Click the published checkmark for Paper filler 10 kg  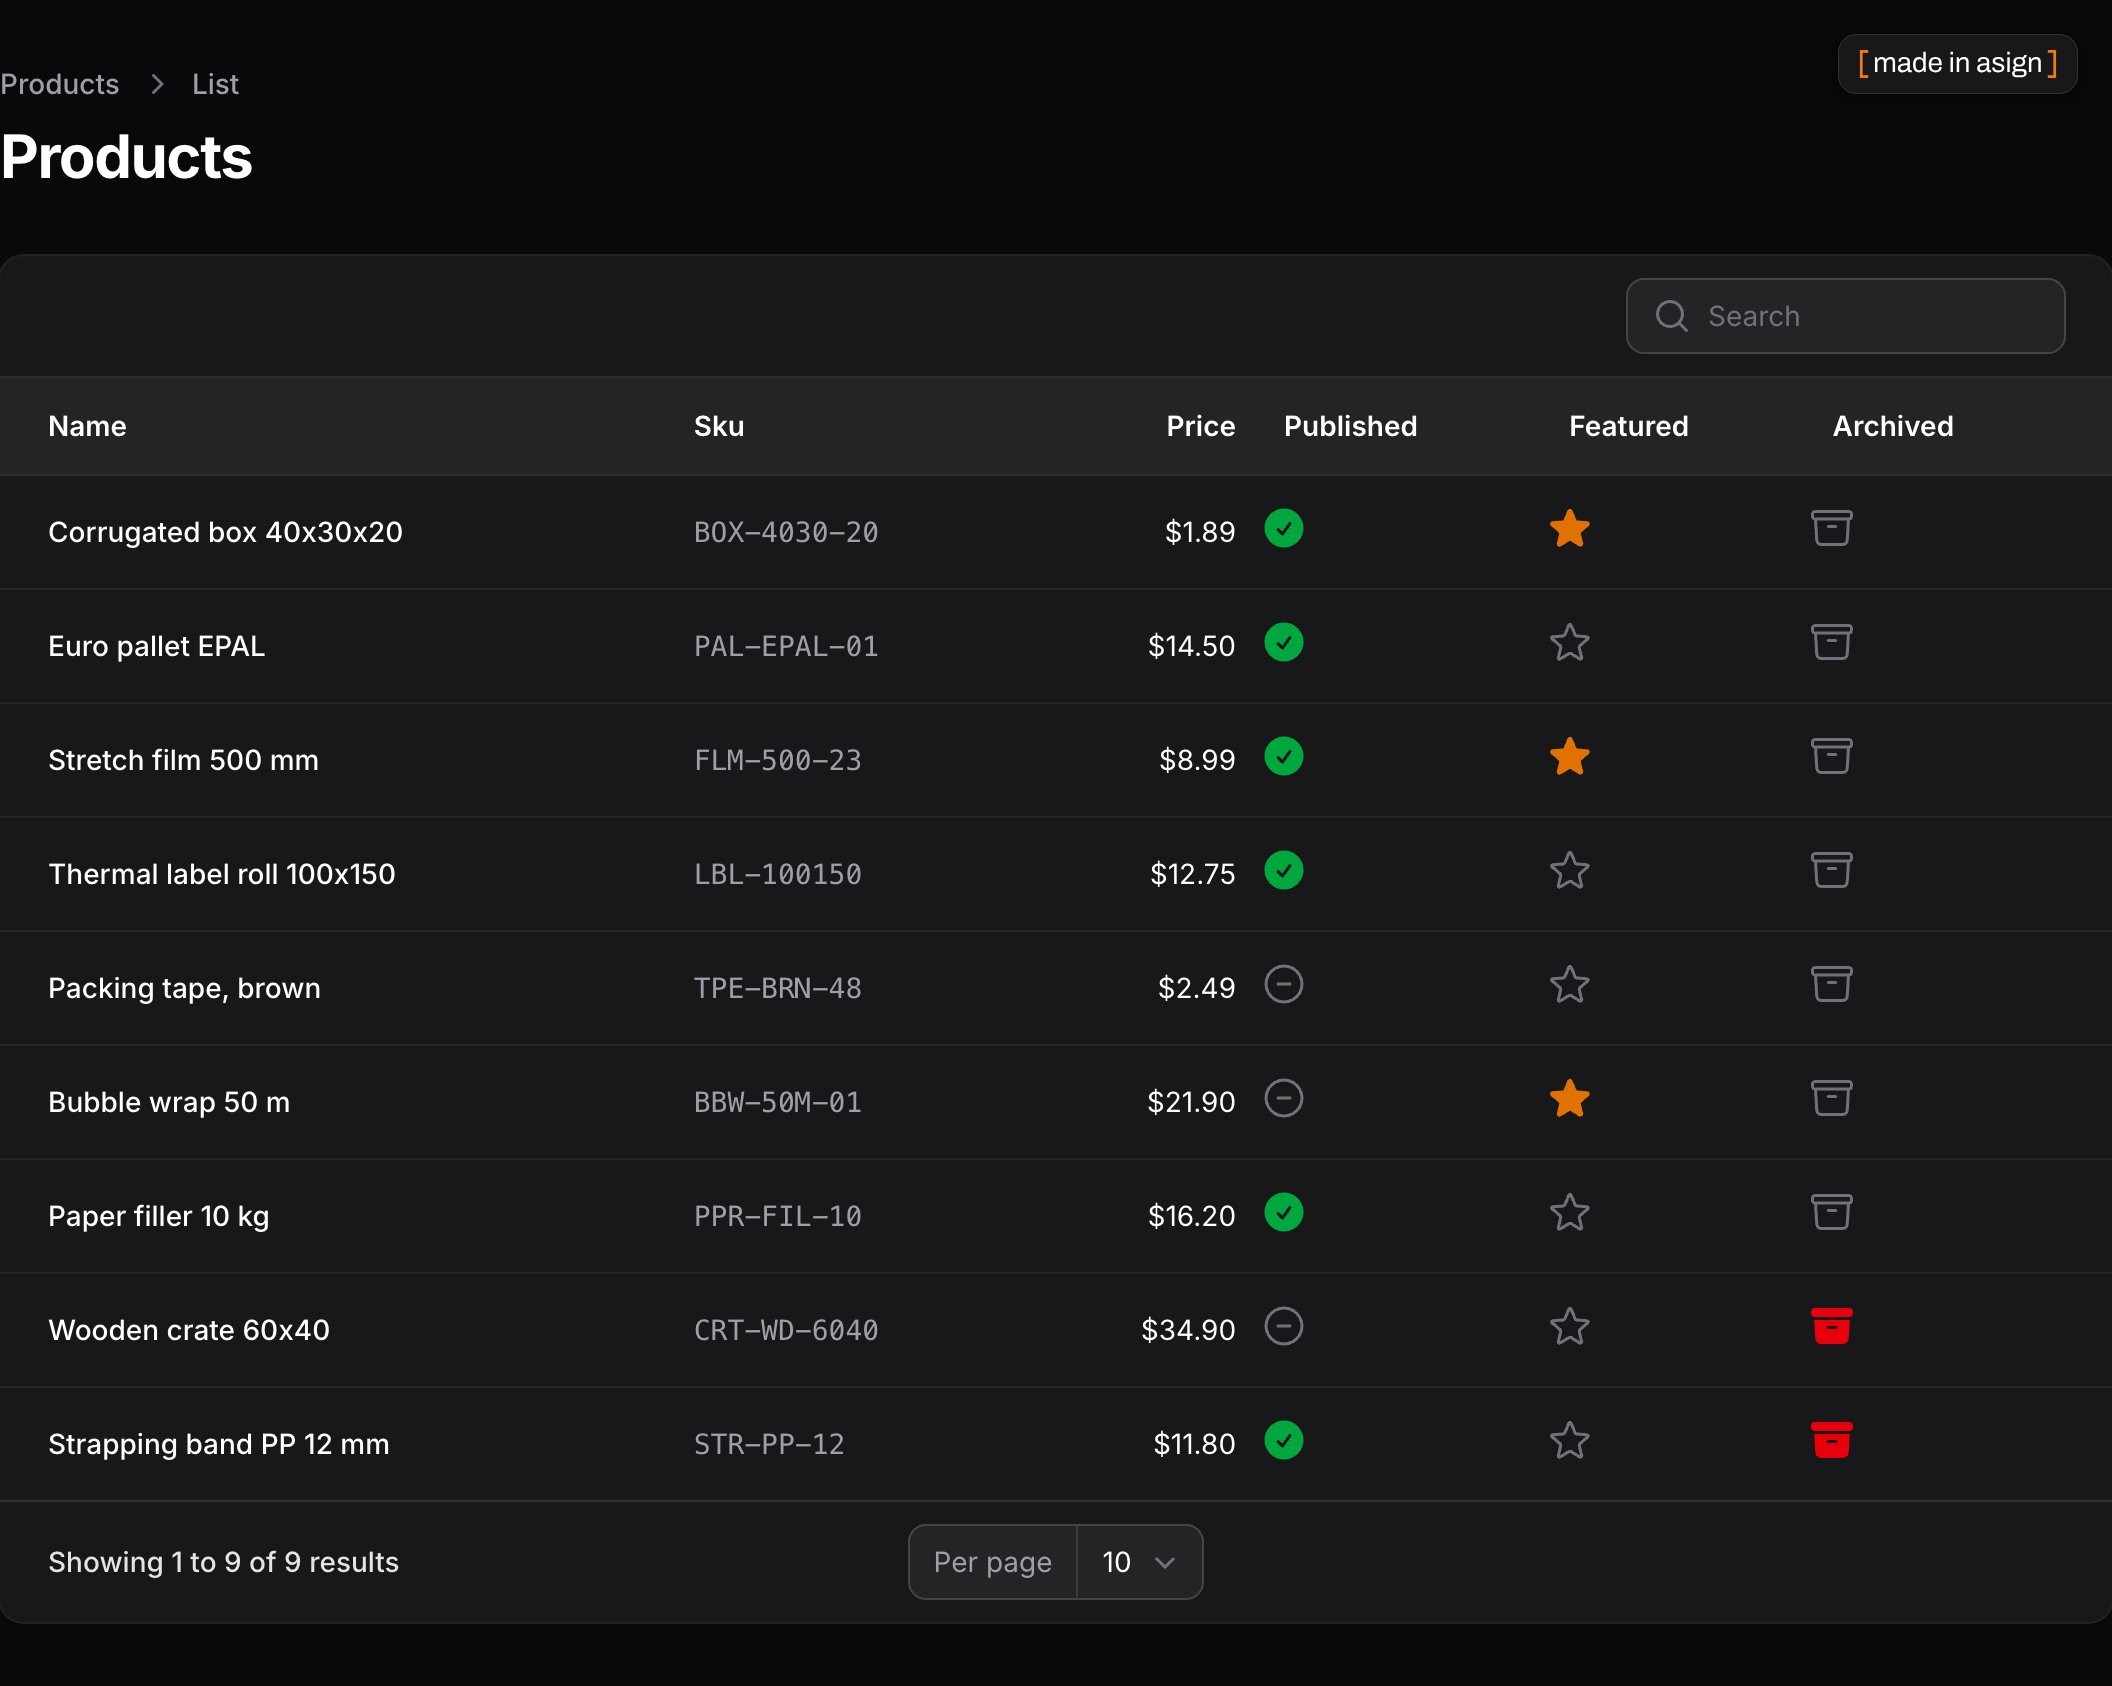point(1283,1213)
